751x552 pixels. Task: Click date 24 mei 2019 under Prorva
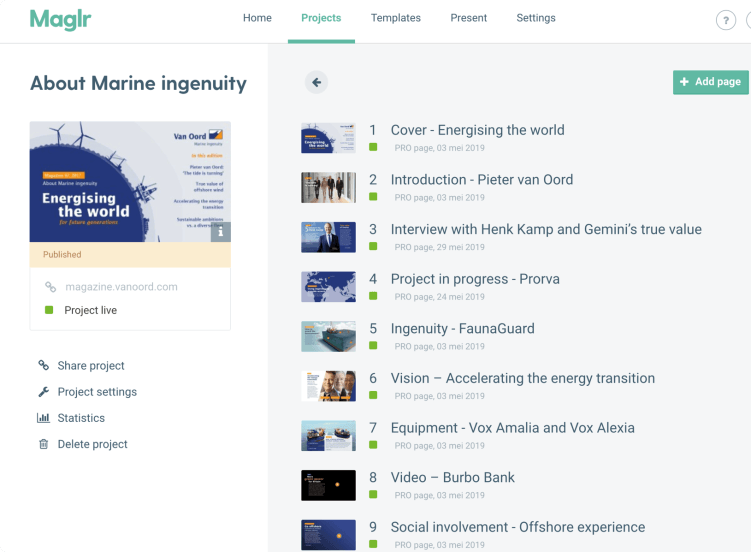(x=460, y=297)
